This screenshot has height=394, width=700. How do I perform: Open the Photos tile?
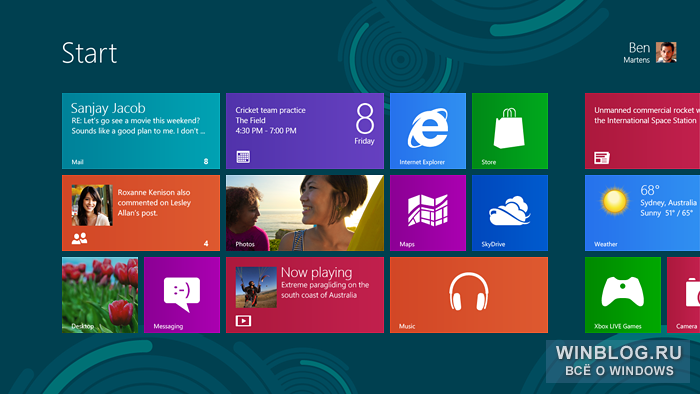305,213
